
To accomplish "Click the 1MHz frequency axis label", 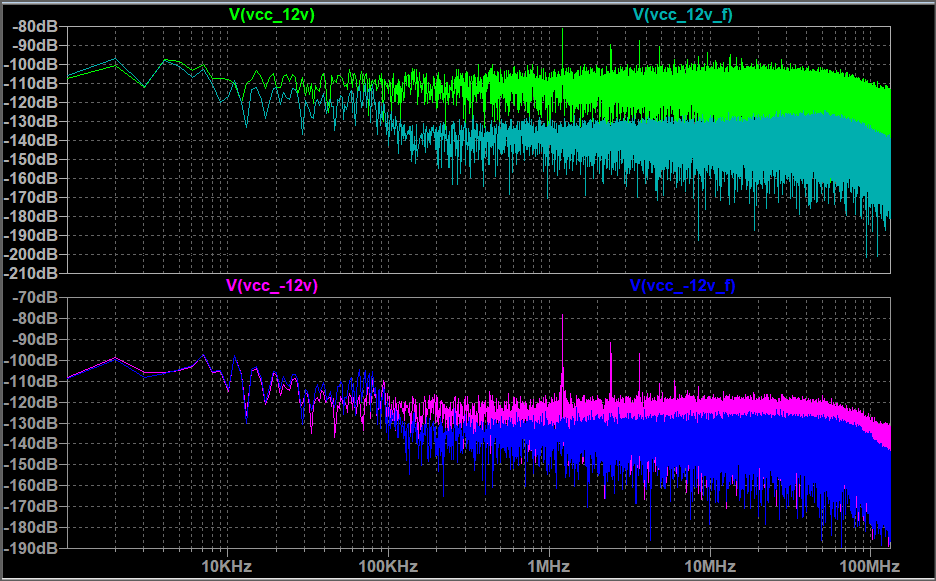I will [x=549, y=565].
